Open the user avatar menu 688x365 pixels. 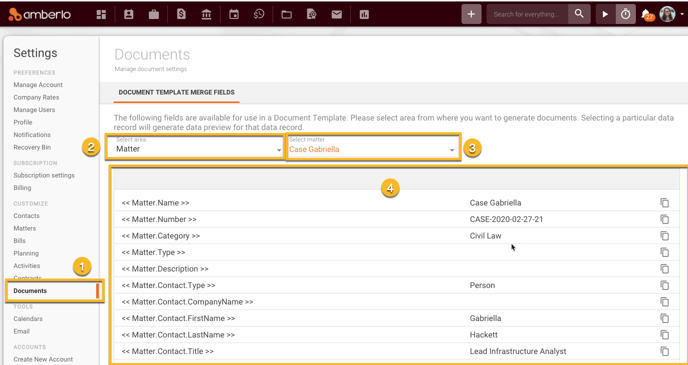(x=667, y=14)
